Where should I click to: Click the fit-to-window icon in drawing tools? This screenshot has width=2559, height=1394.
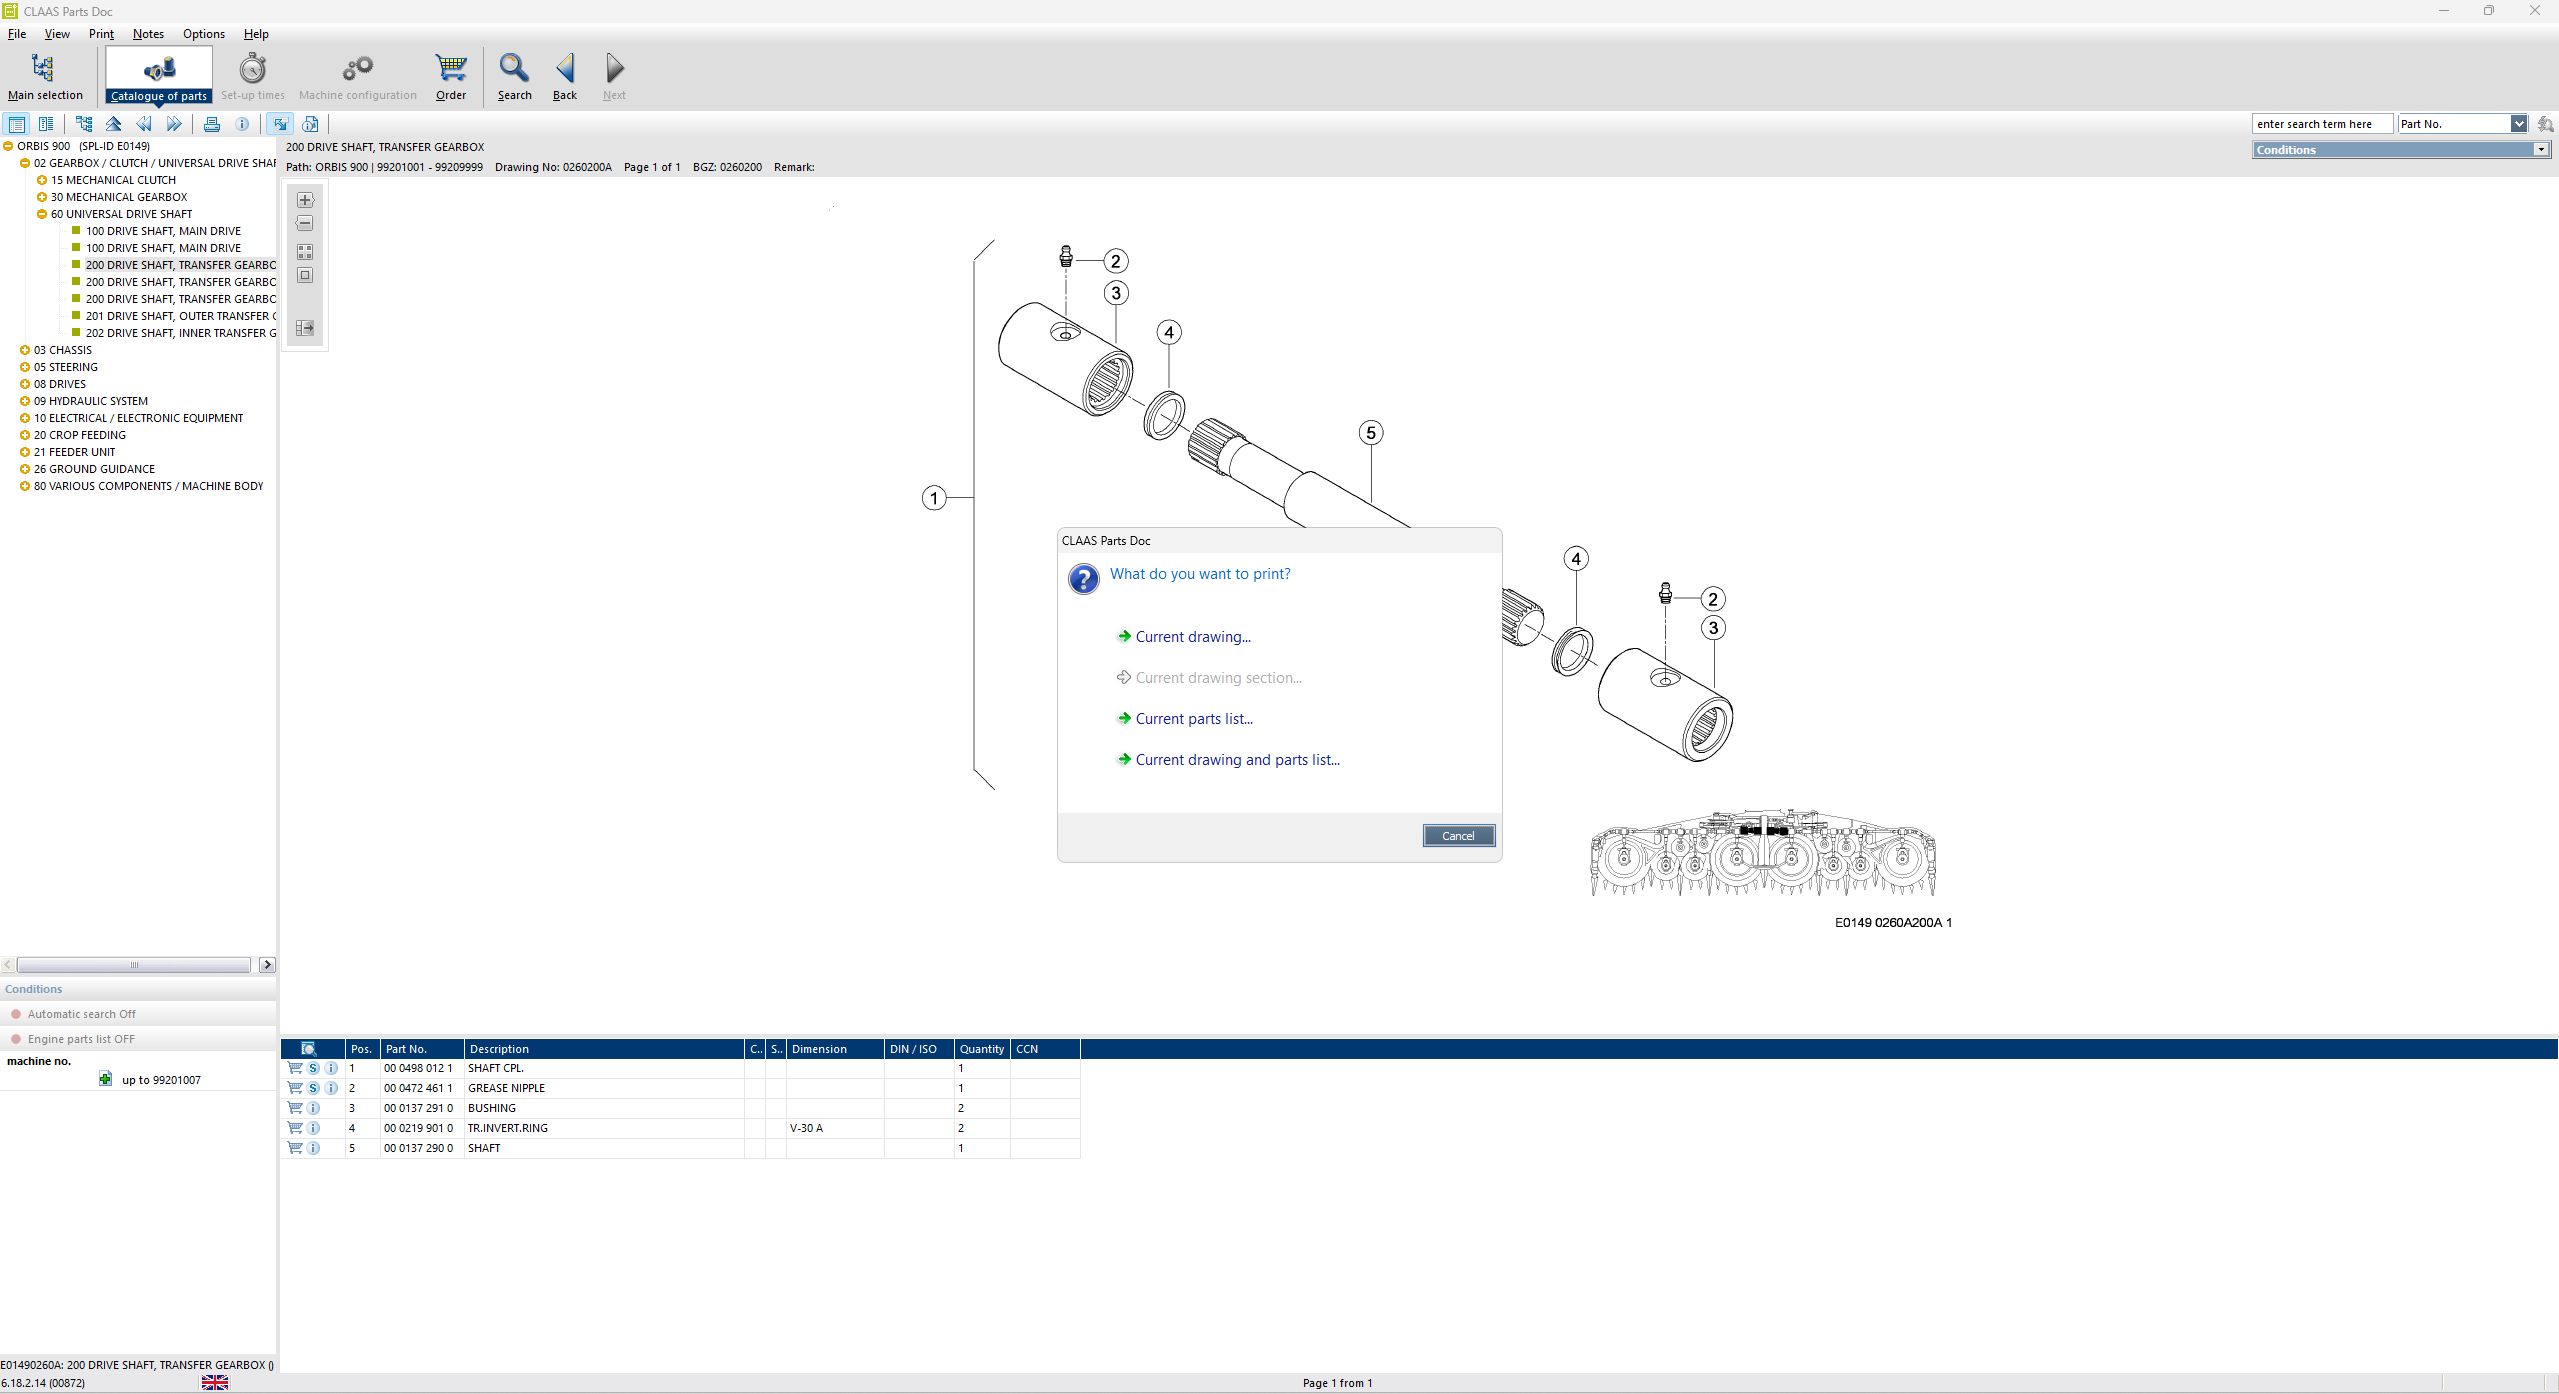coord(305,276)
